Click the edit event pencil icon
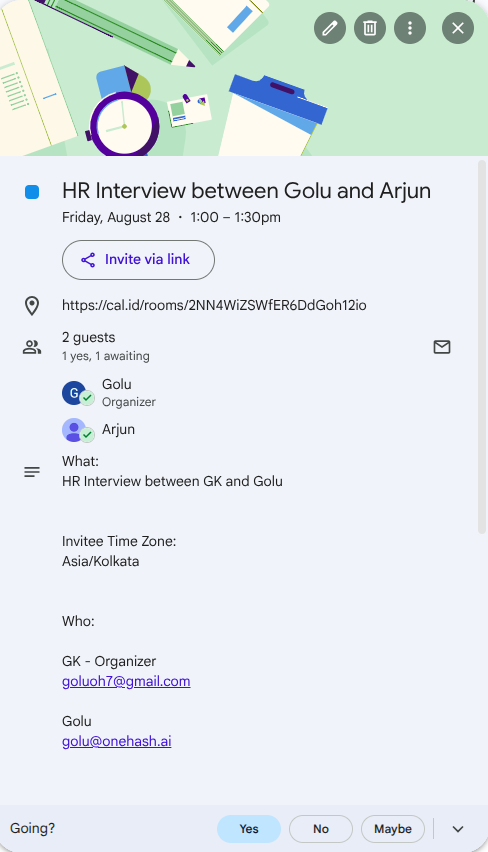Screen dimensions: 488x852 330,28
